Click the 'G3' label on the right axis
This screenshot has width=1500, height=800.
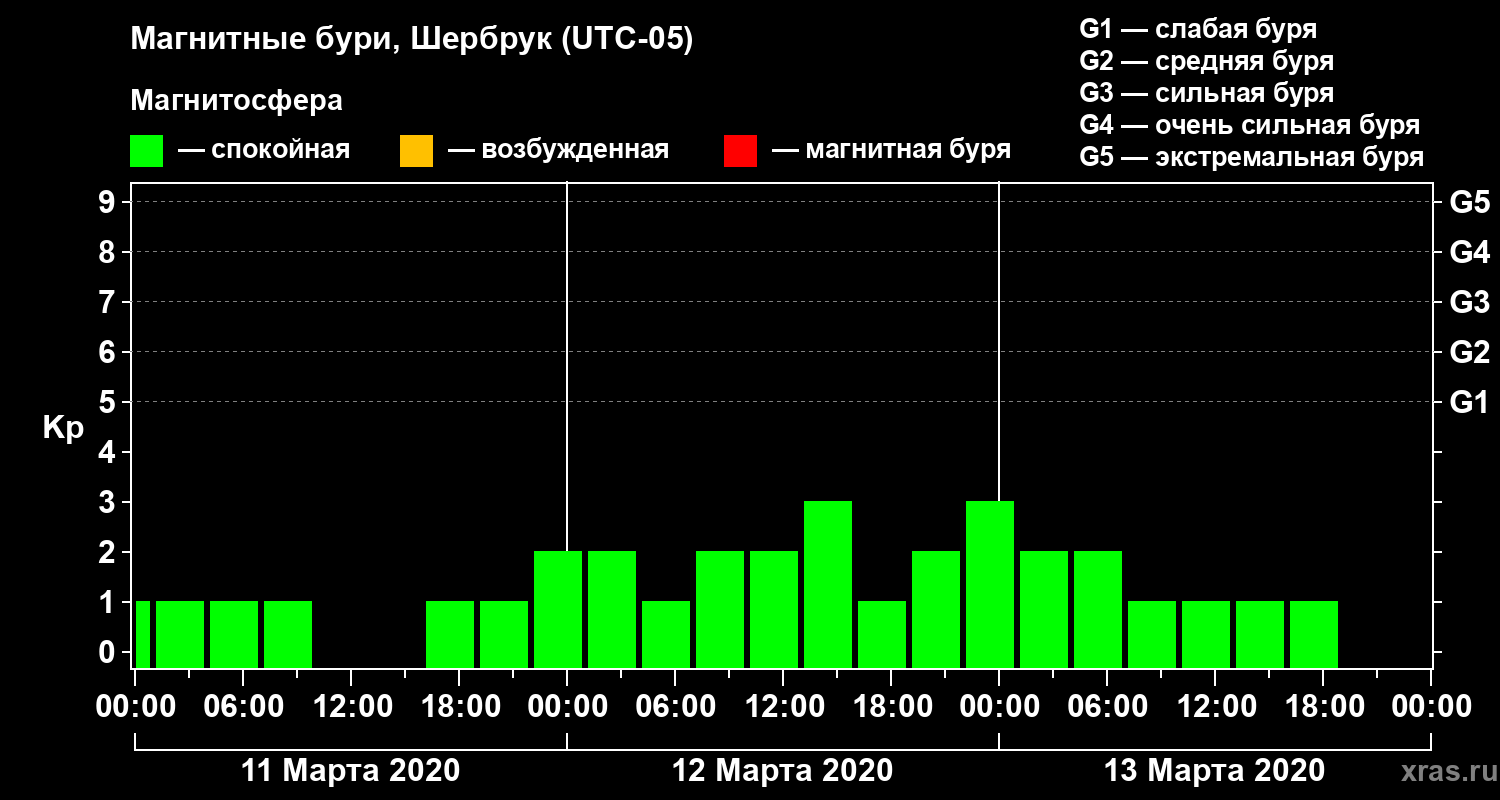1469,302
